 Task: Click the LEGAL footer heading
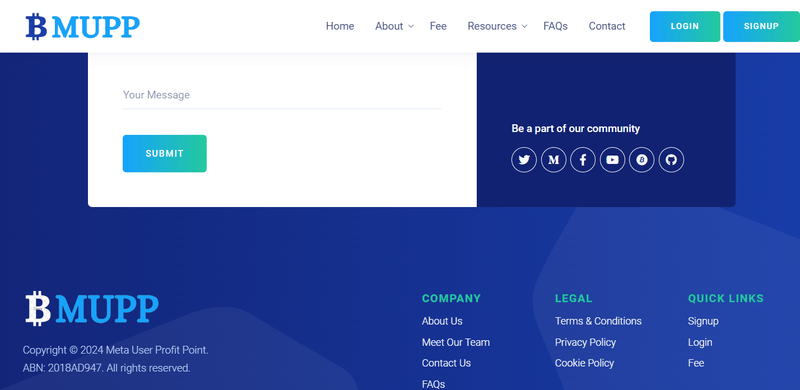click(573, 298)
